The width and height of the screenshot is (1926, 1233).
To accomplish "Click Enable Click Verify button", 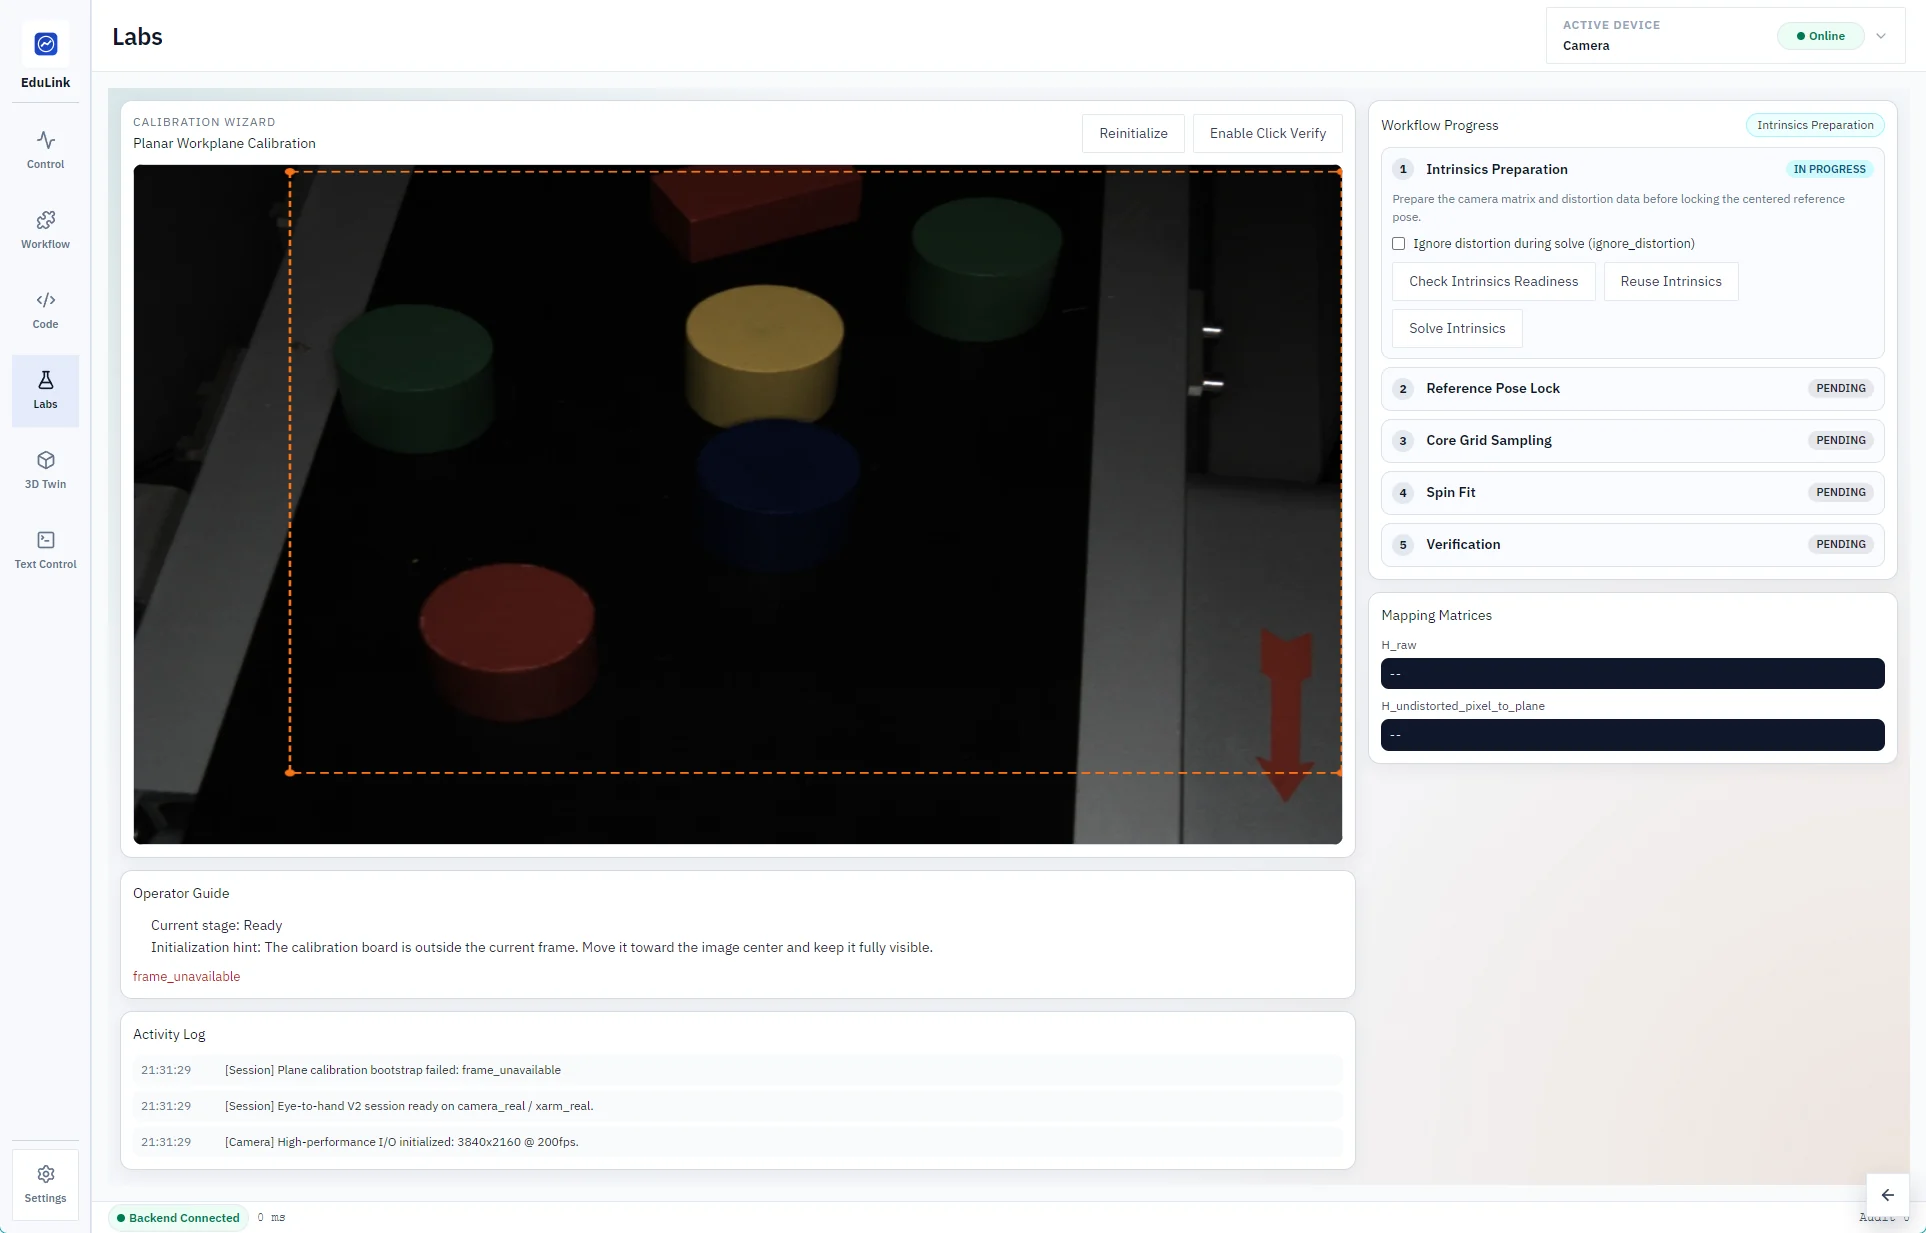I will click(x=1267, y=134).
